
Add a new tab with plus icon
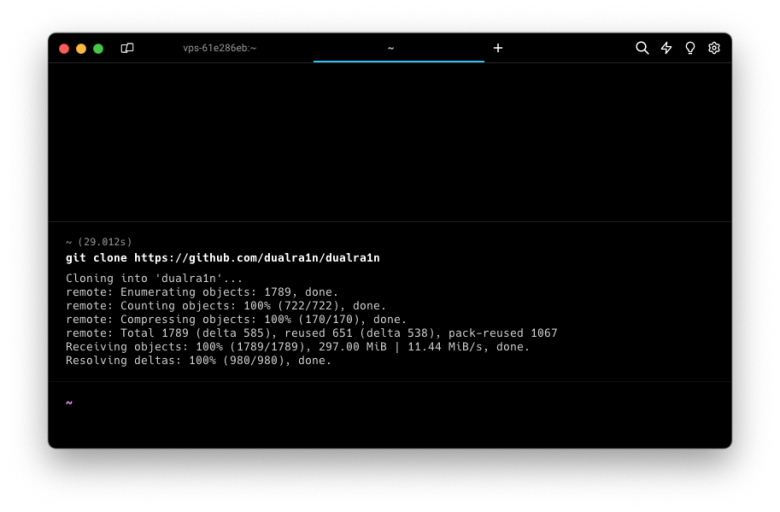pyautogui.click(x=498, y=48)
